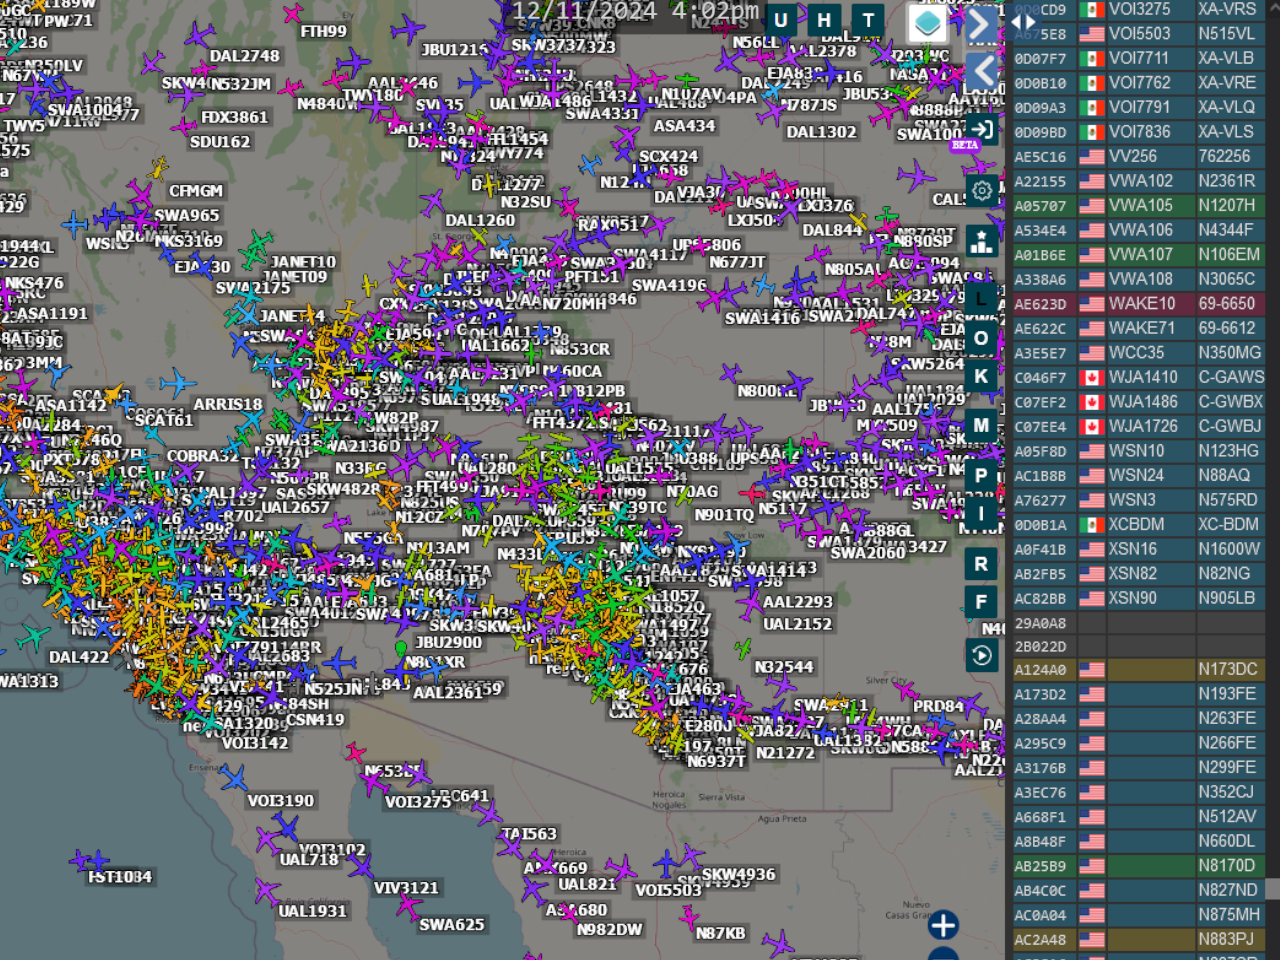Image resolution: width=1280 pixels, height=960 pixels.
Task: Click the R button on the map sidebar
Action: coord(981,564)
